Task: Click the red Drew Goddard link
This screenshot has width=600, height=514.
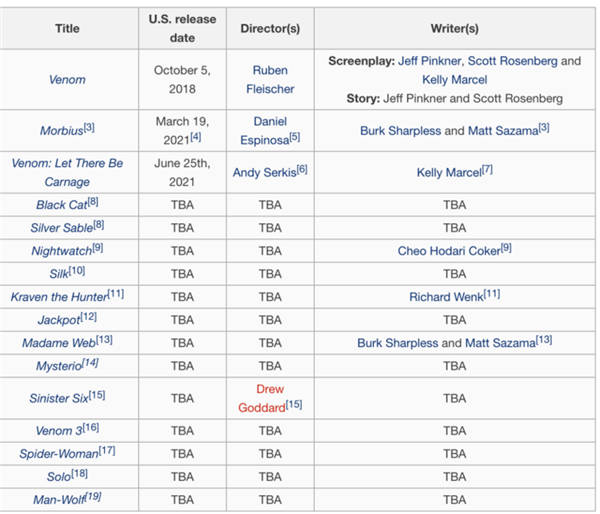Action: point(262,398)
